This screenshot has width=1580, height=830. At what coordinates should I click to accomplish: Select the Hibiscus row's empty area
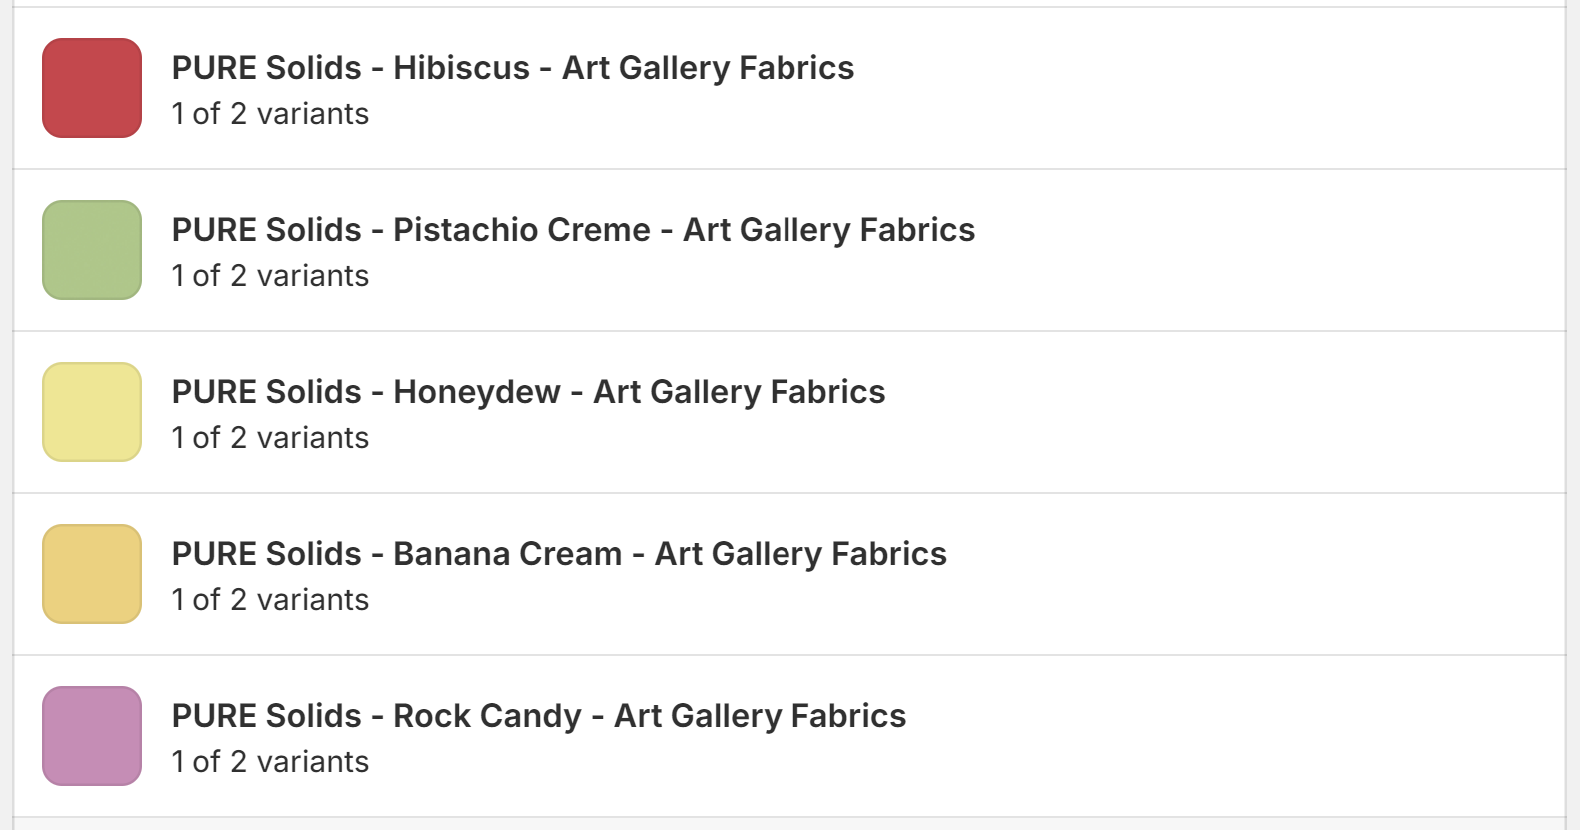(1250, 88)
